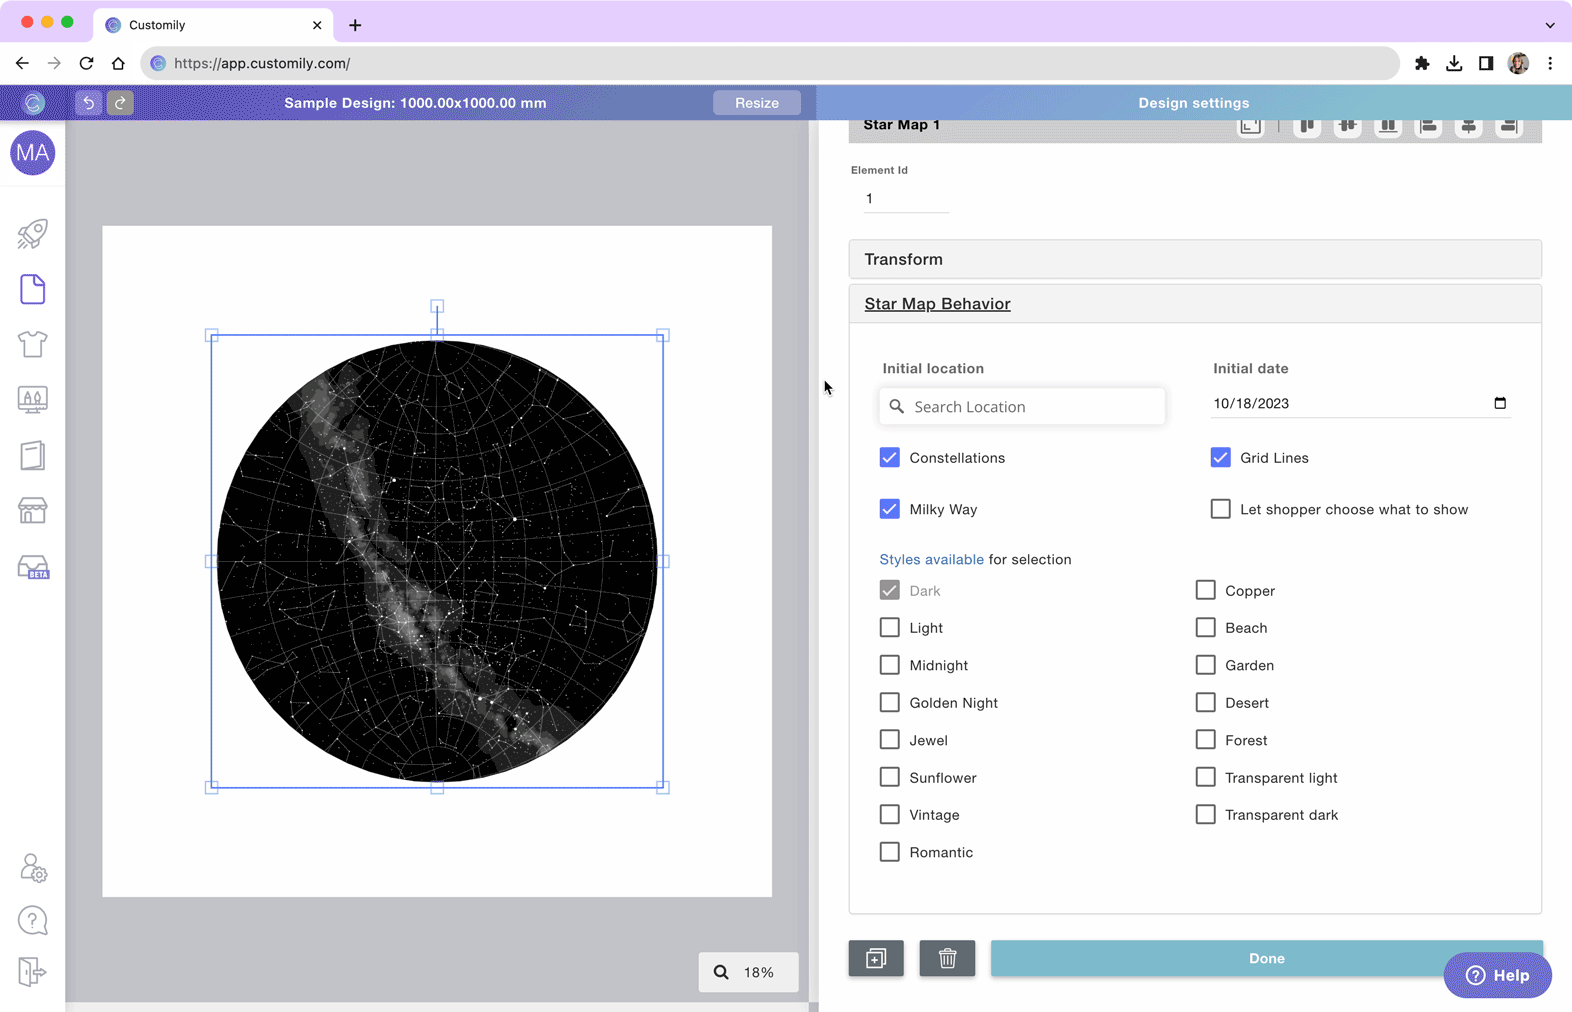Click the log out icon in the sidebar
1572x1012 pixels.
coord(32,971)
